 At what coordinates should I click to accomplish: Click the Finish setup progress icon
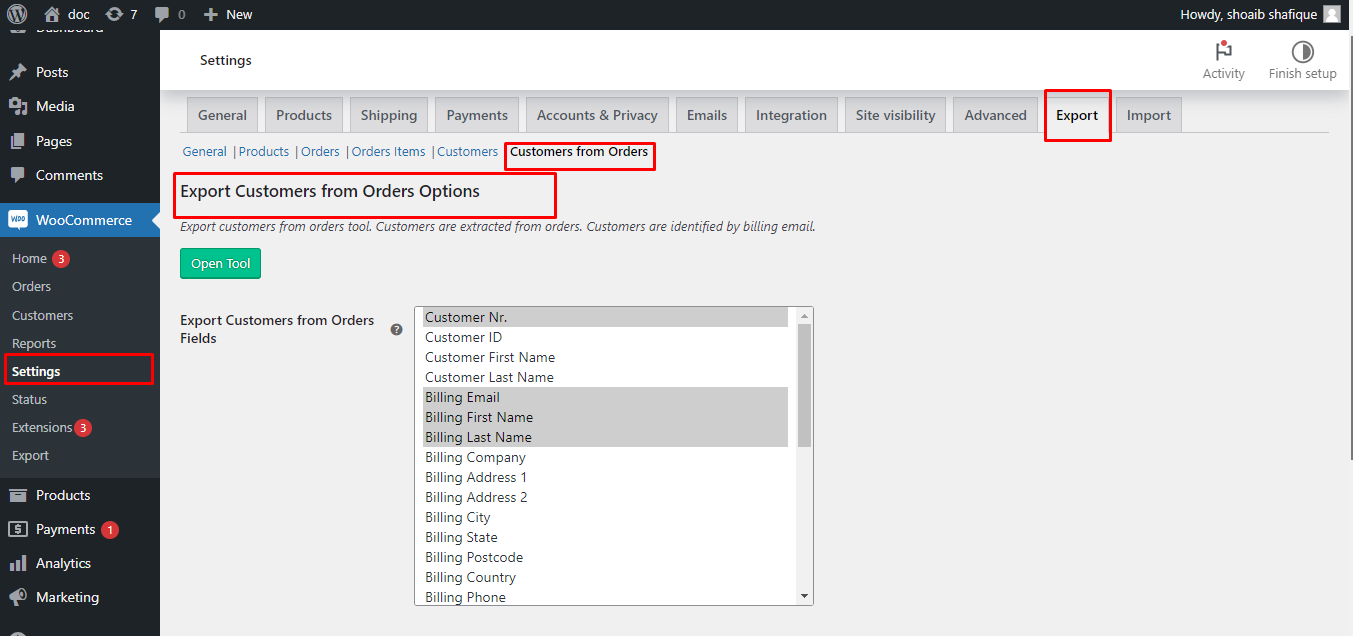click(x=1302, y=51)
